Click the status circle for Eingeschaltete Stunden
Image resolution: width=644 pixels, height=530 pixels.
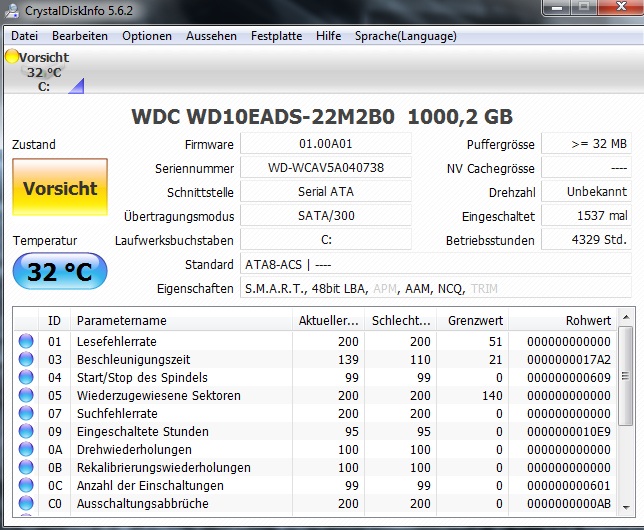(x=26, y=431)
